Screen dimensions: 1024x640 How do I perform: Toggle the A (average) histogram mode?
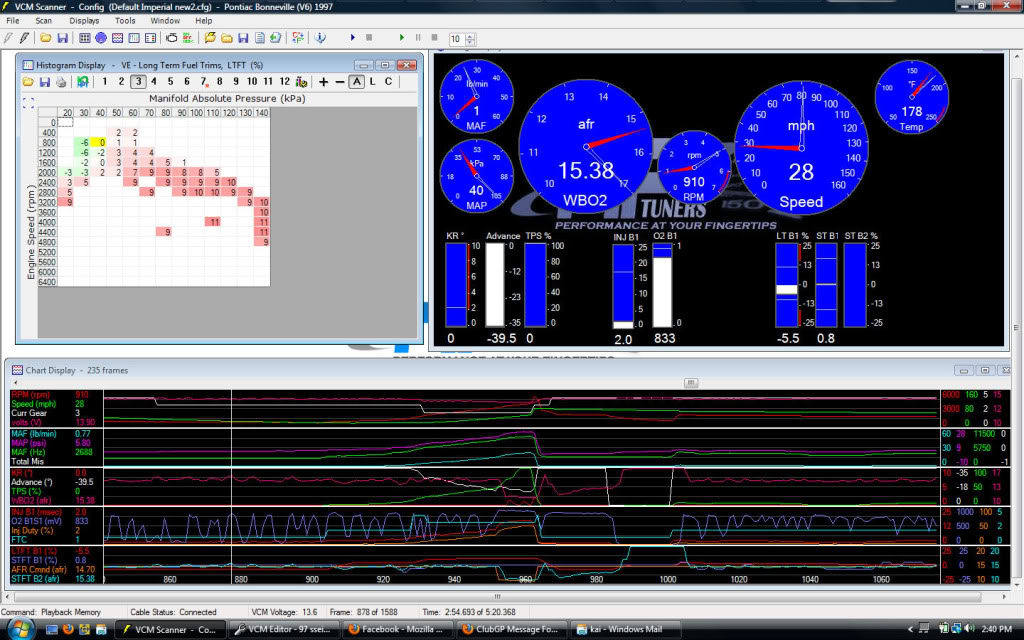(356, 82)
